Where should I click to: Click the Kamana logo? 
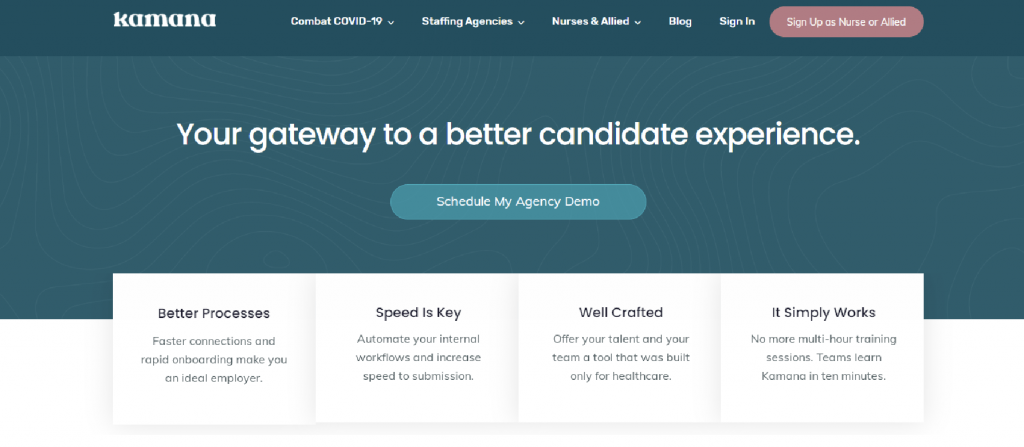point(165,20)
